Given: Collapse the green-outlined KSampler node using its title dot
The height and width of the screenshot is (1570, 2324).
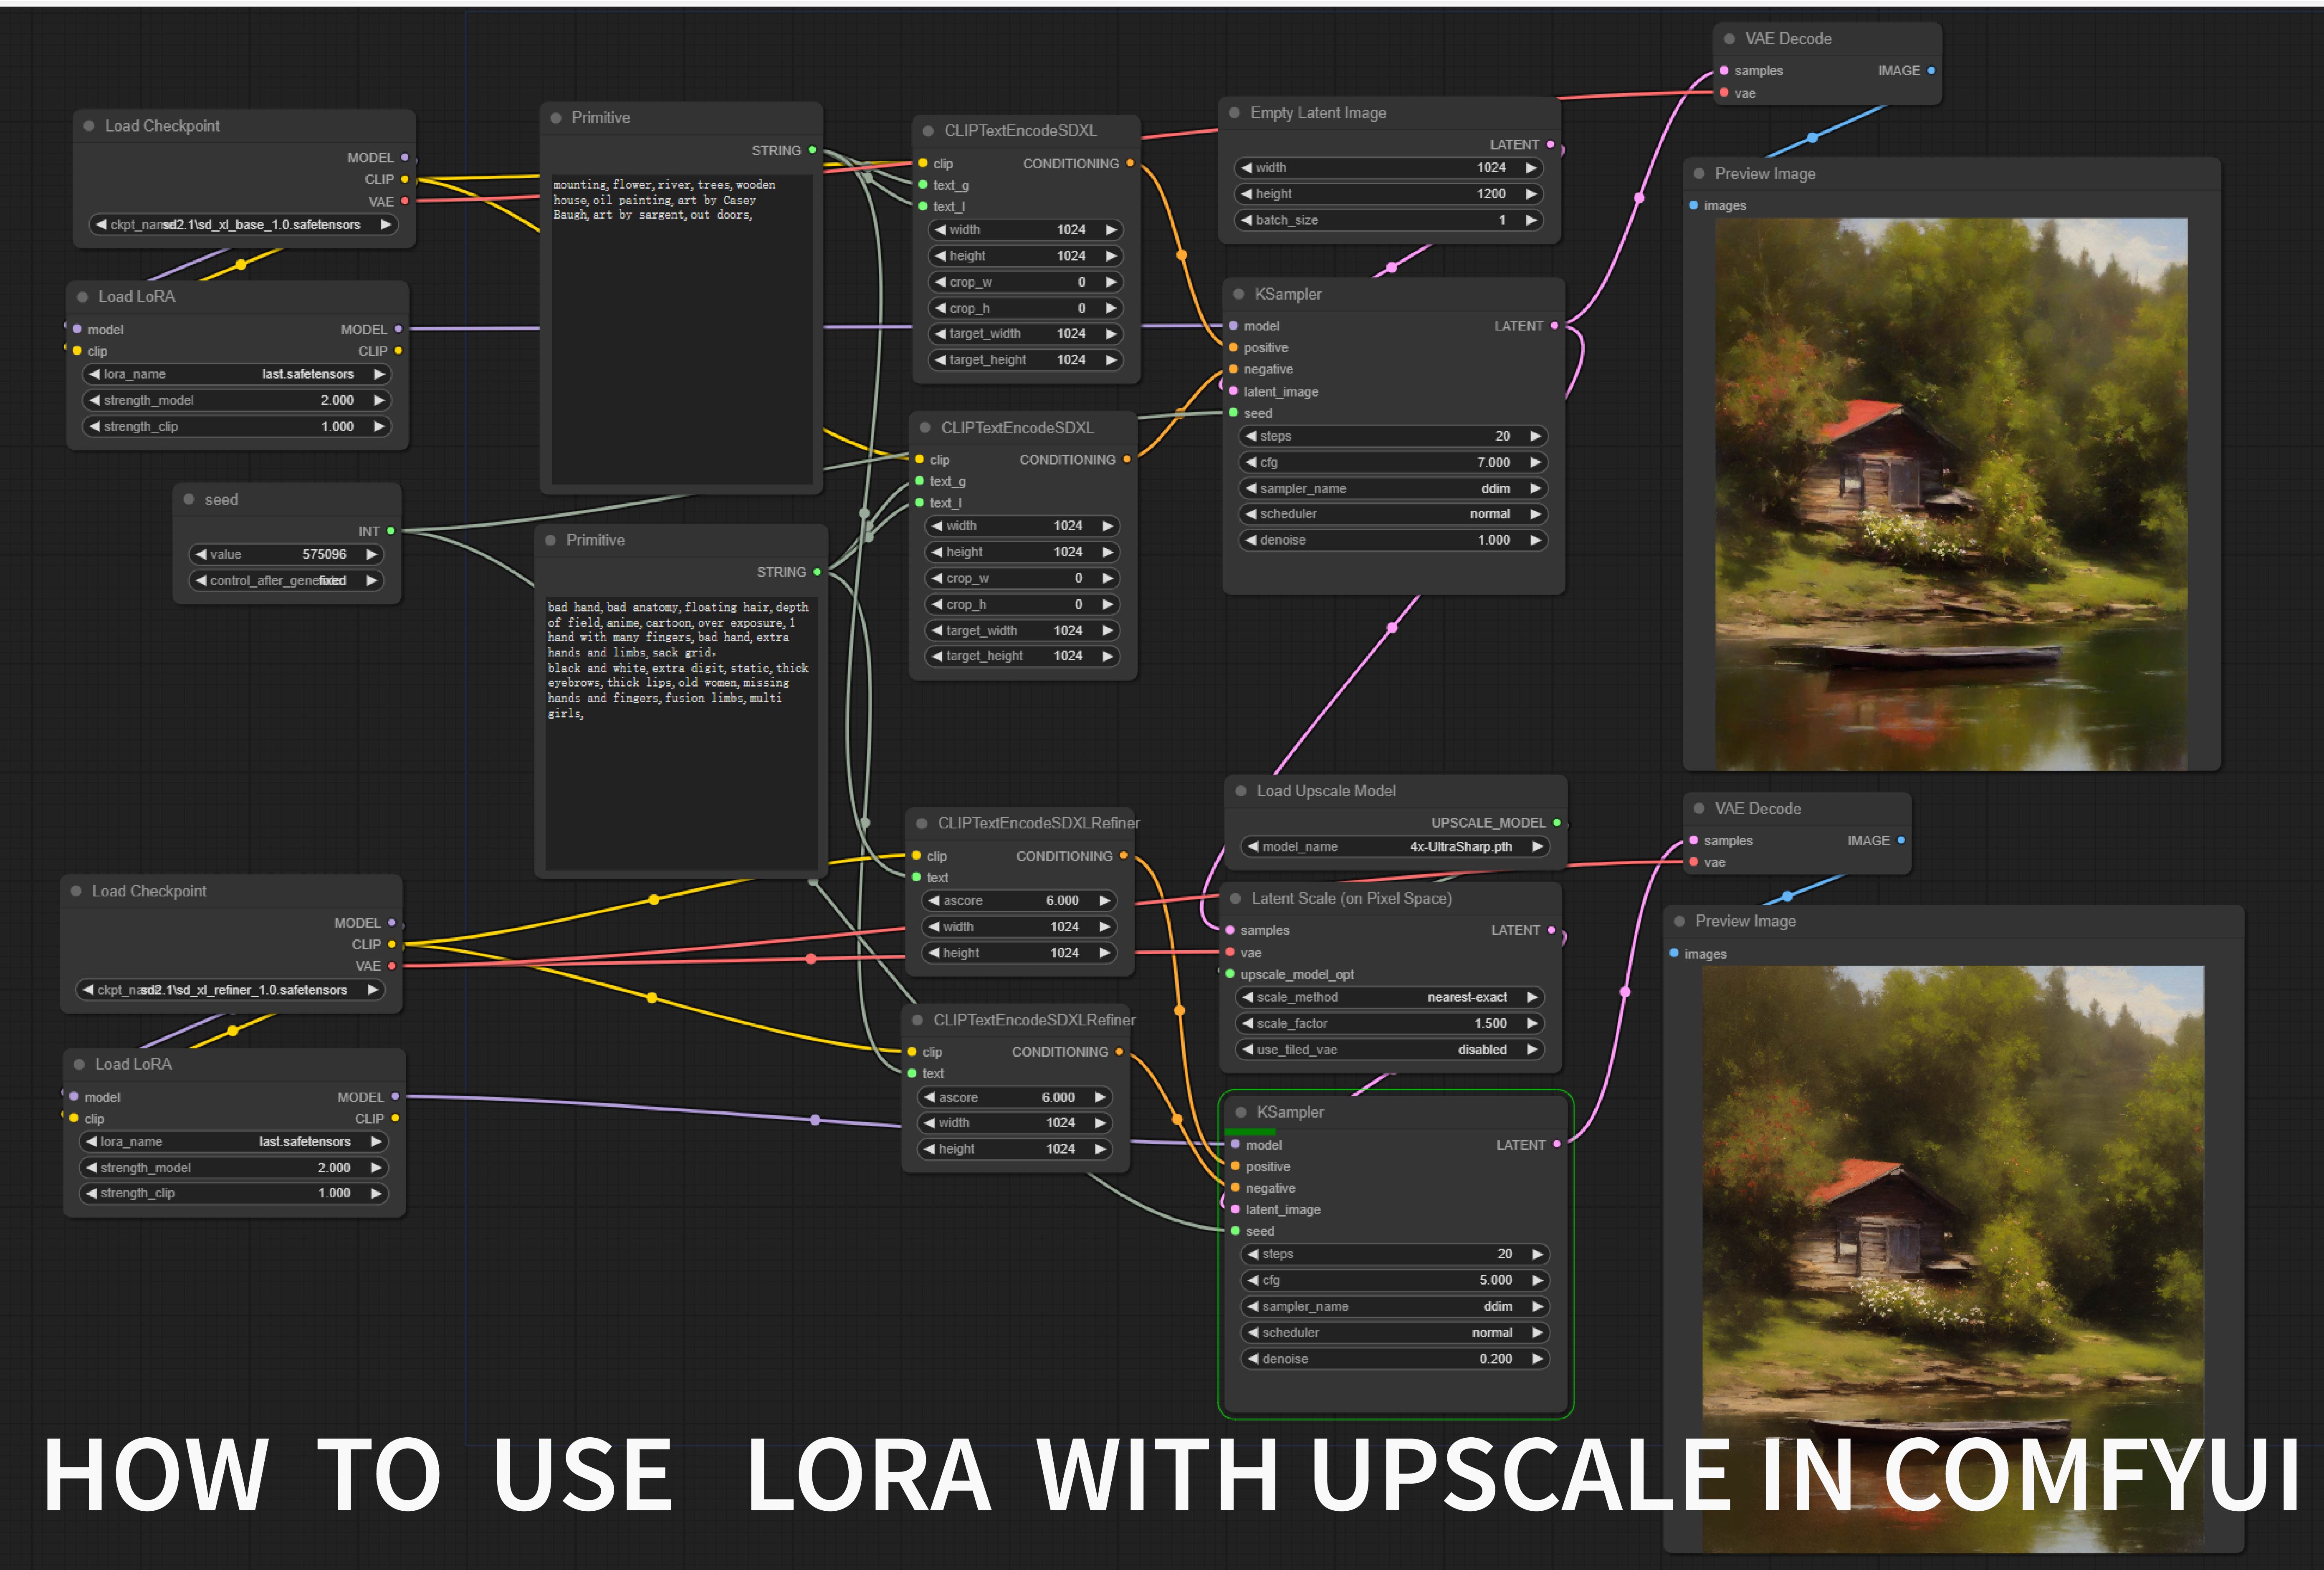Looking at the screenshot, I should pyautogui.click(x=1241, y=1112).
